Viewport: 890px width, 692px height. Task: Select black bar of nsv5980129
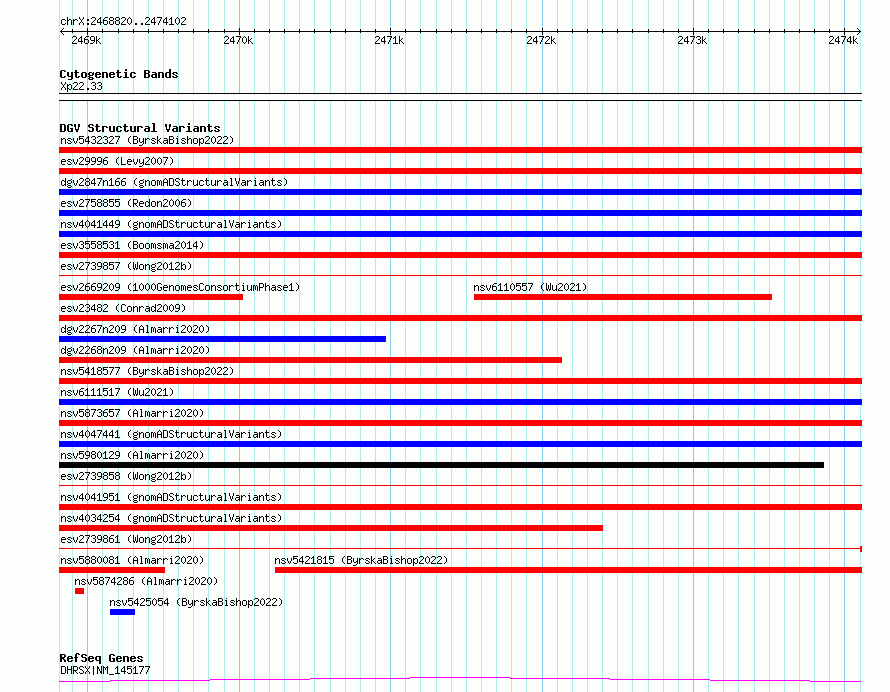pos(442,465)
